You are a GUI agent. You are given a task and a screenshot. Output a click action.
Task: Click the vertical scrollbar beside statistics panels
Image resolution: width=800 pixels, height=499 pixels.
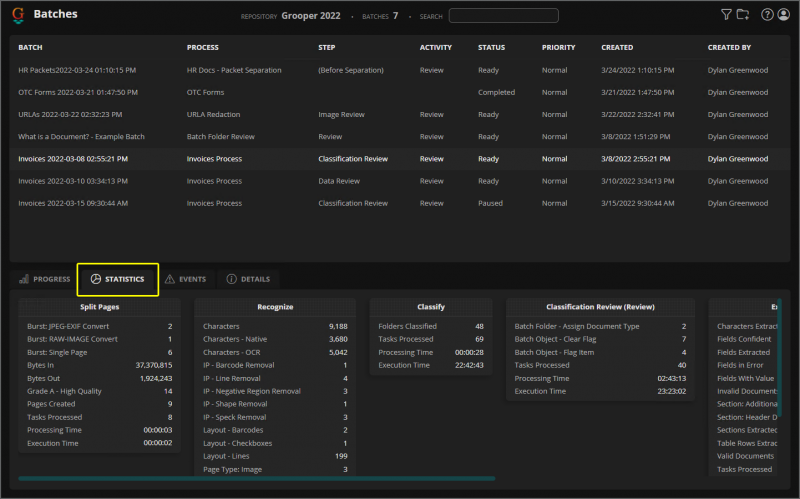click(x=779, y=380)
